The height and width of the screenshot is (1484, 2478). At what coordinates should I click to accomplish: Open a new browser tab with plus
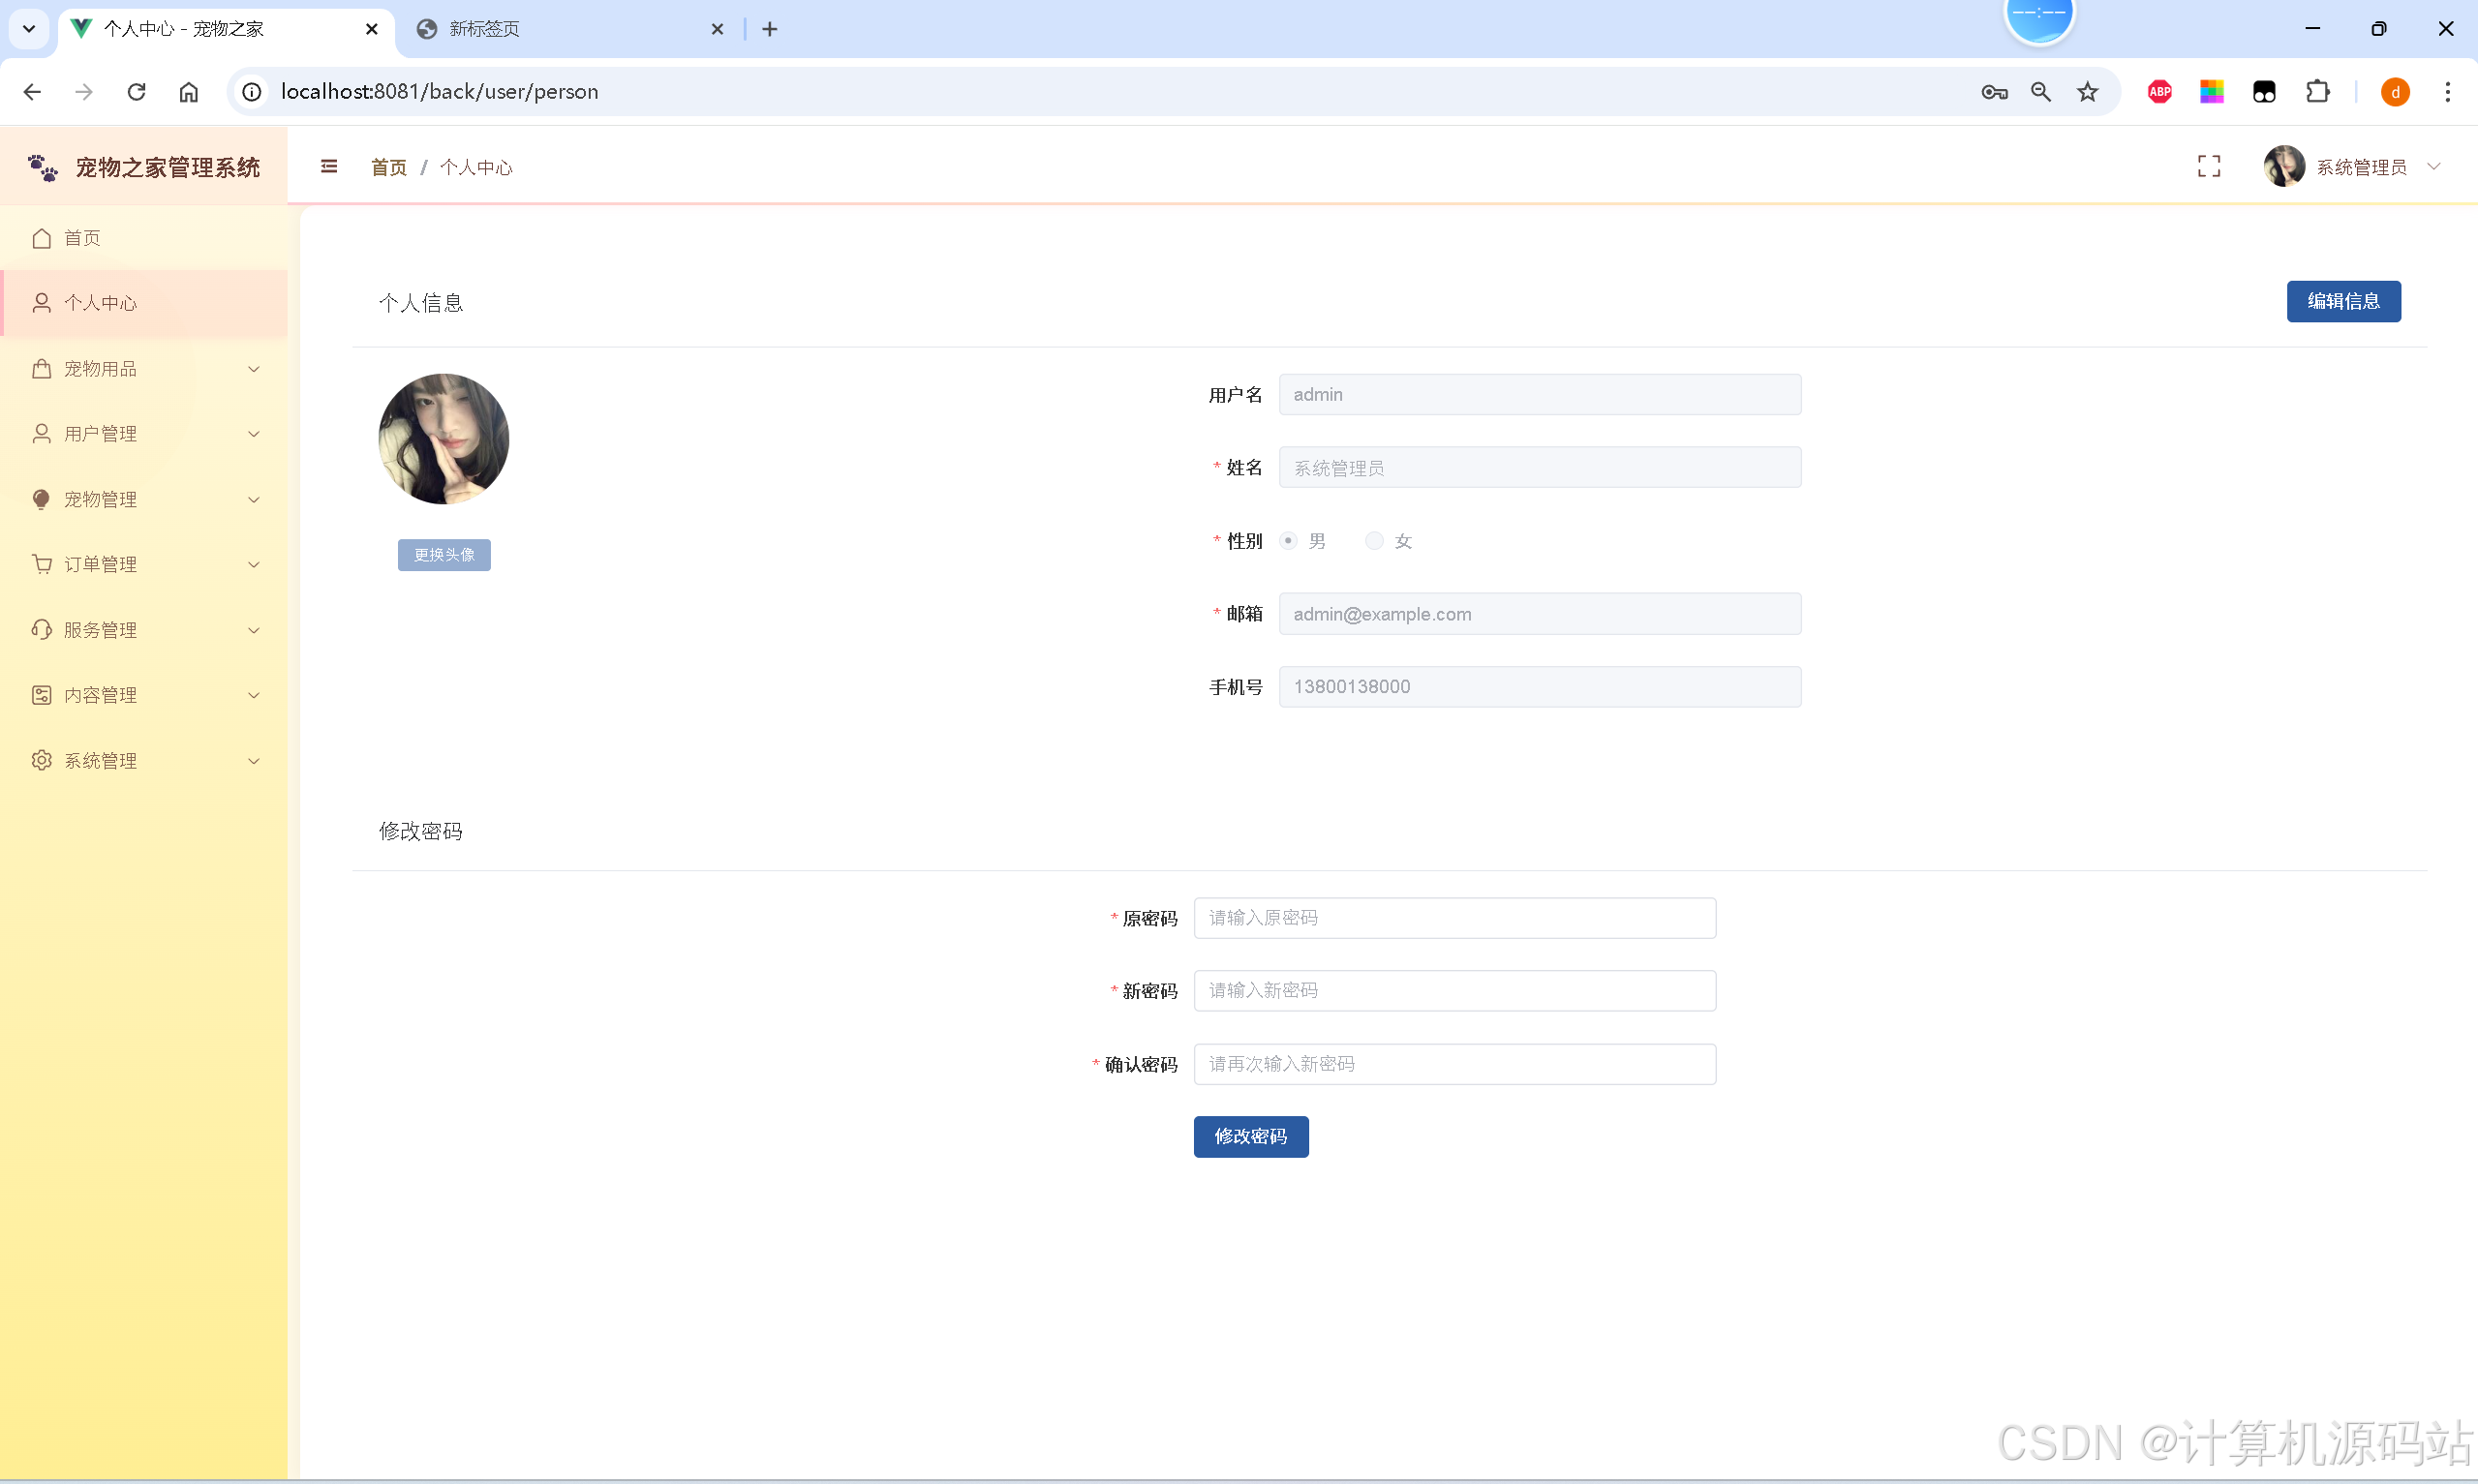click(770, 29)
